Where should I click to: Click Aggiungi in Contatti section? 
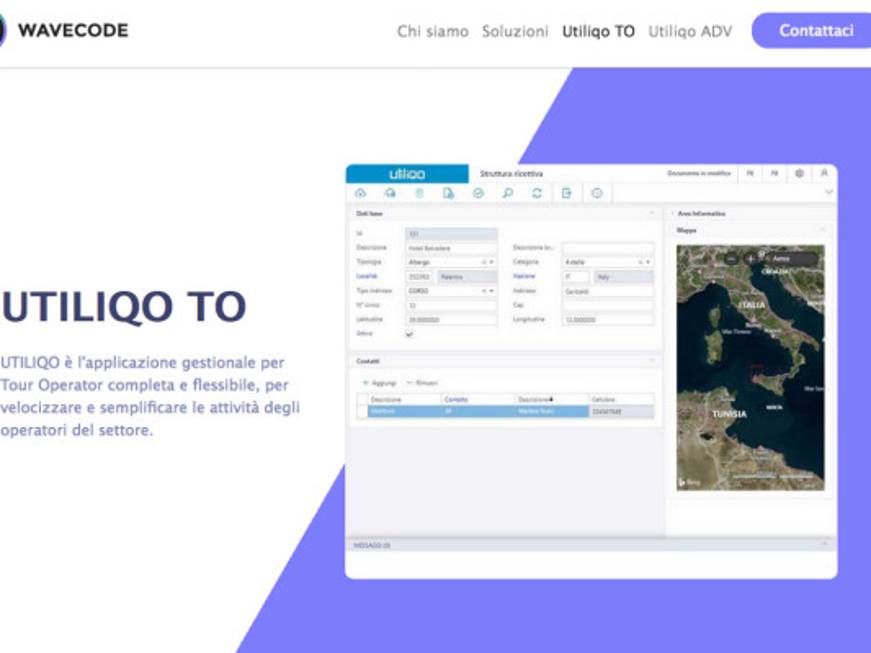click(379, 383)
